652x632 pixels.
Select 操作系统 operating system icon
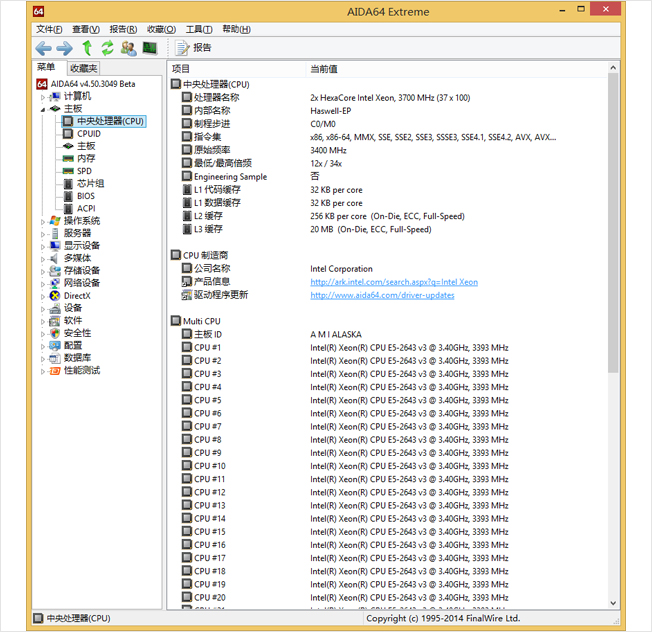pos(55,221)
